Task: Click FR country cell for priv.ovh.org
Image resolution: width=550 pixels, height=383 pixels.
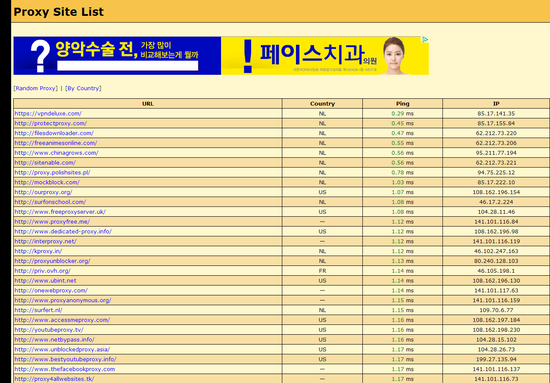Action: (x=322, y=271)
